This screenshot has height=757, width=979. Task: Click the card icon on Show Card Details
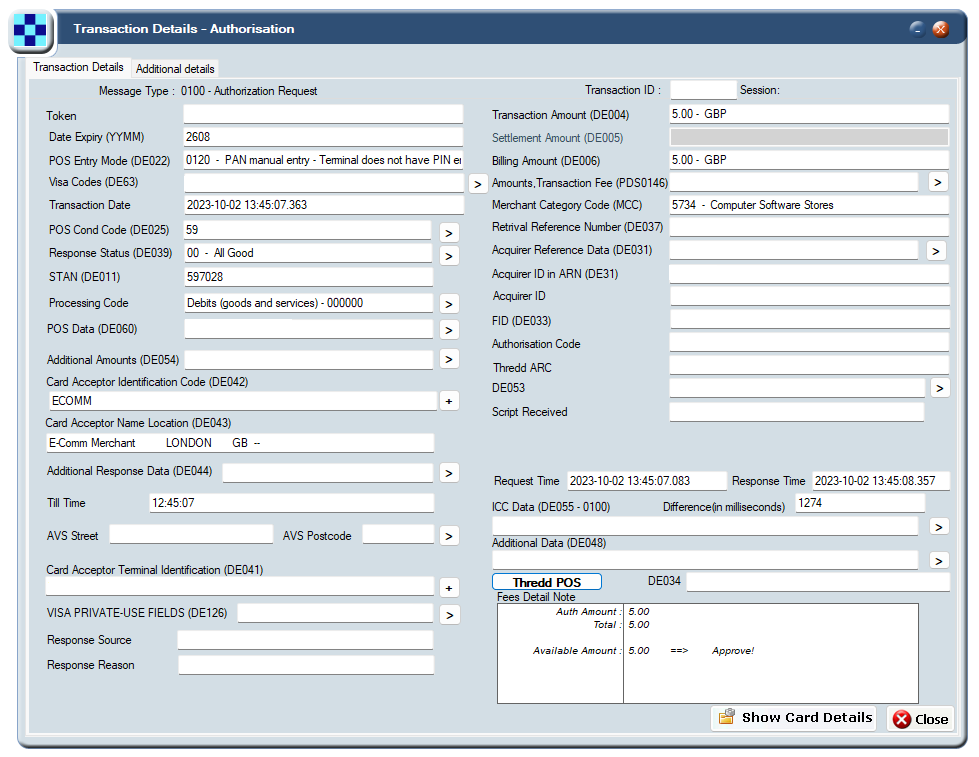click(726, 717)
